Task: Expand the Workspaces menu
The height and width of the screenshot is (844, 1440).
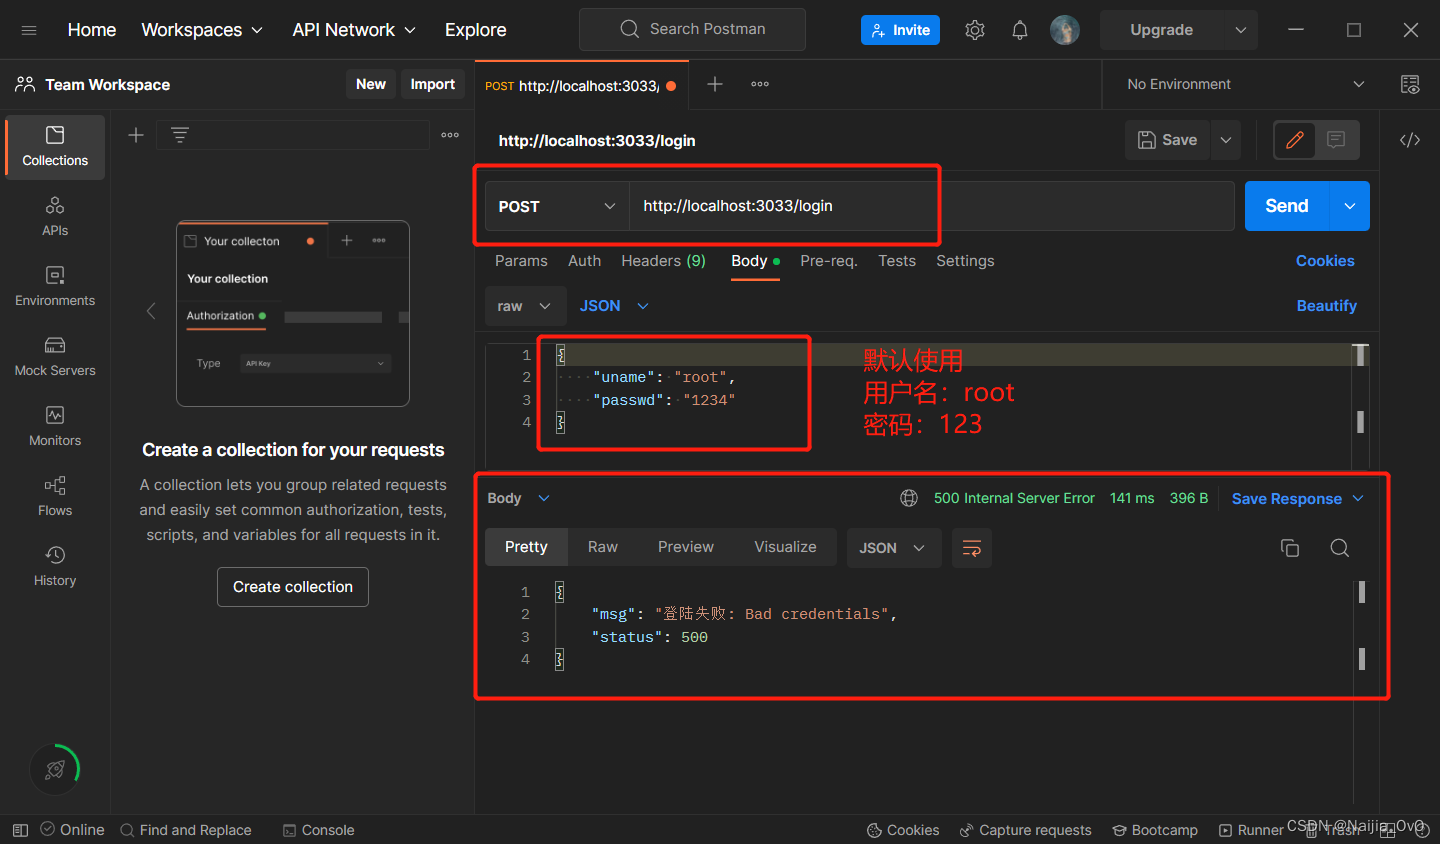Action: [202, 30]
